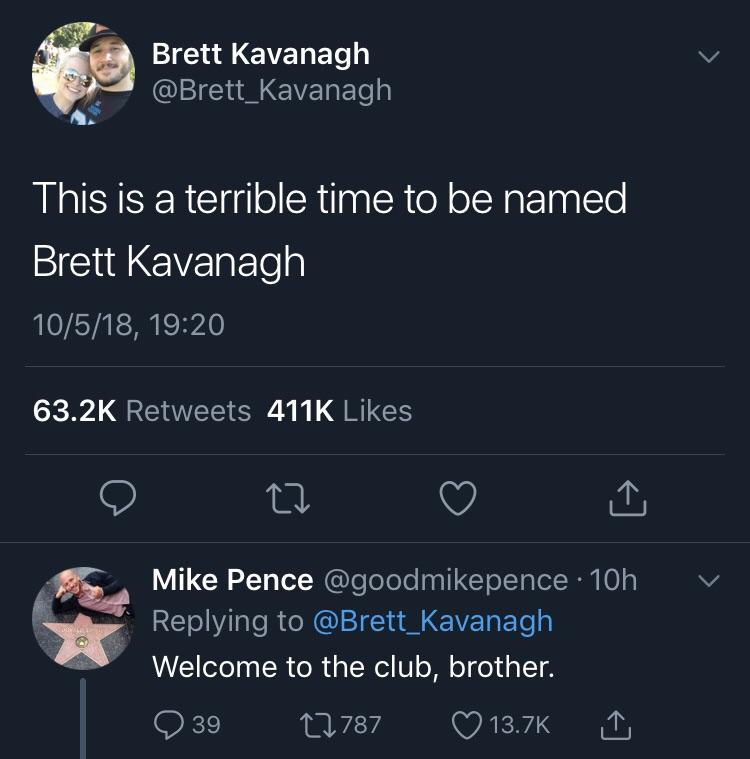
Task: Expand options chevron on Mike Pence's reply
Action: click(x=708, y=580)
